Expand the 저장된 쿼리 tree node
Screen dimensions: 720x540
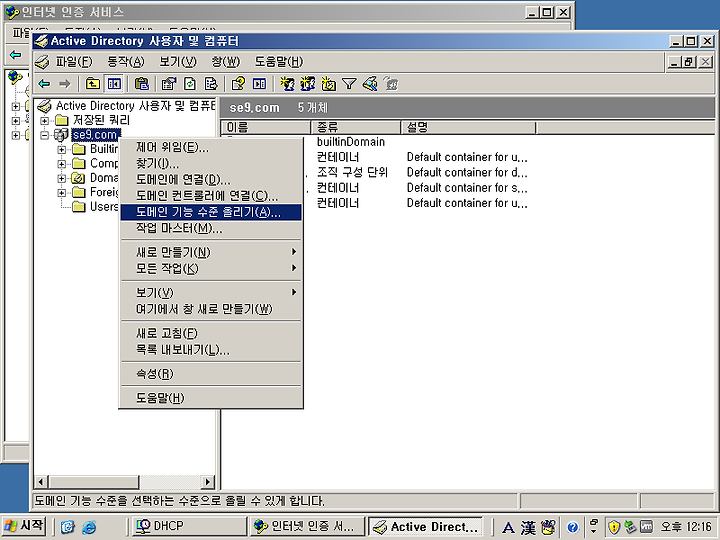45,121
